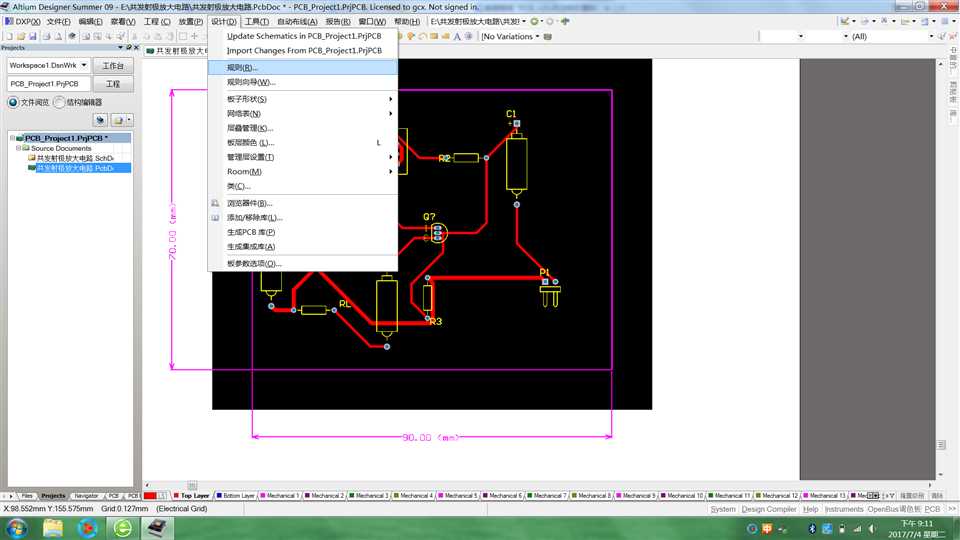Image resolution: width=960 pixels, height=540 pixels.
Task: Click the clear filter icon at toolbar right
Action: pyautogui.click(x=952, y=37)
